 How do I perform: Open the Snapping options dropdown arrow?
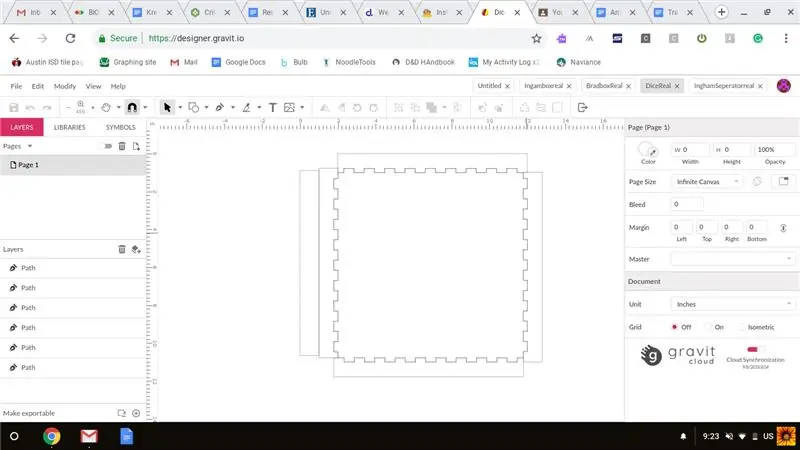point(145,108)
